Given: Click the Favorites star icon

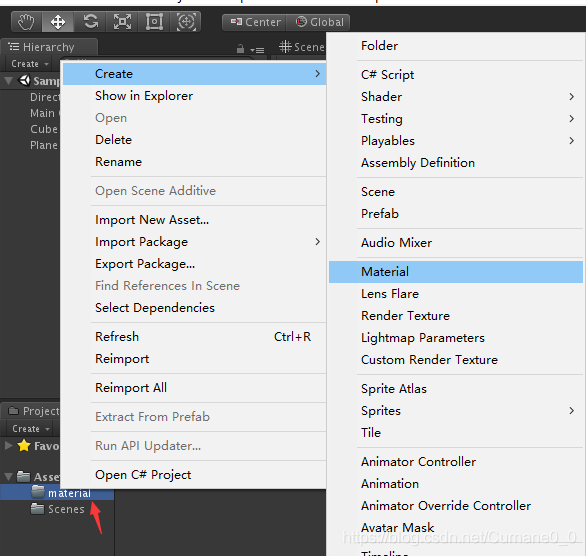Looking at the screenshot, I should tap(24, 445).
